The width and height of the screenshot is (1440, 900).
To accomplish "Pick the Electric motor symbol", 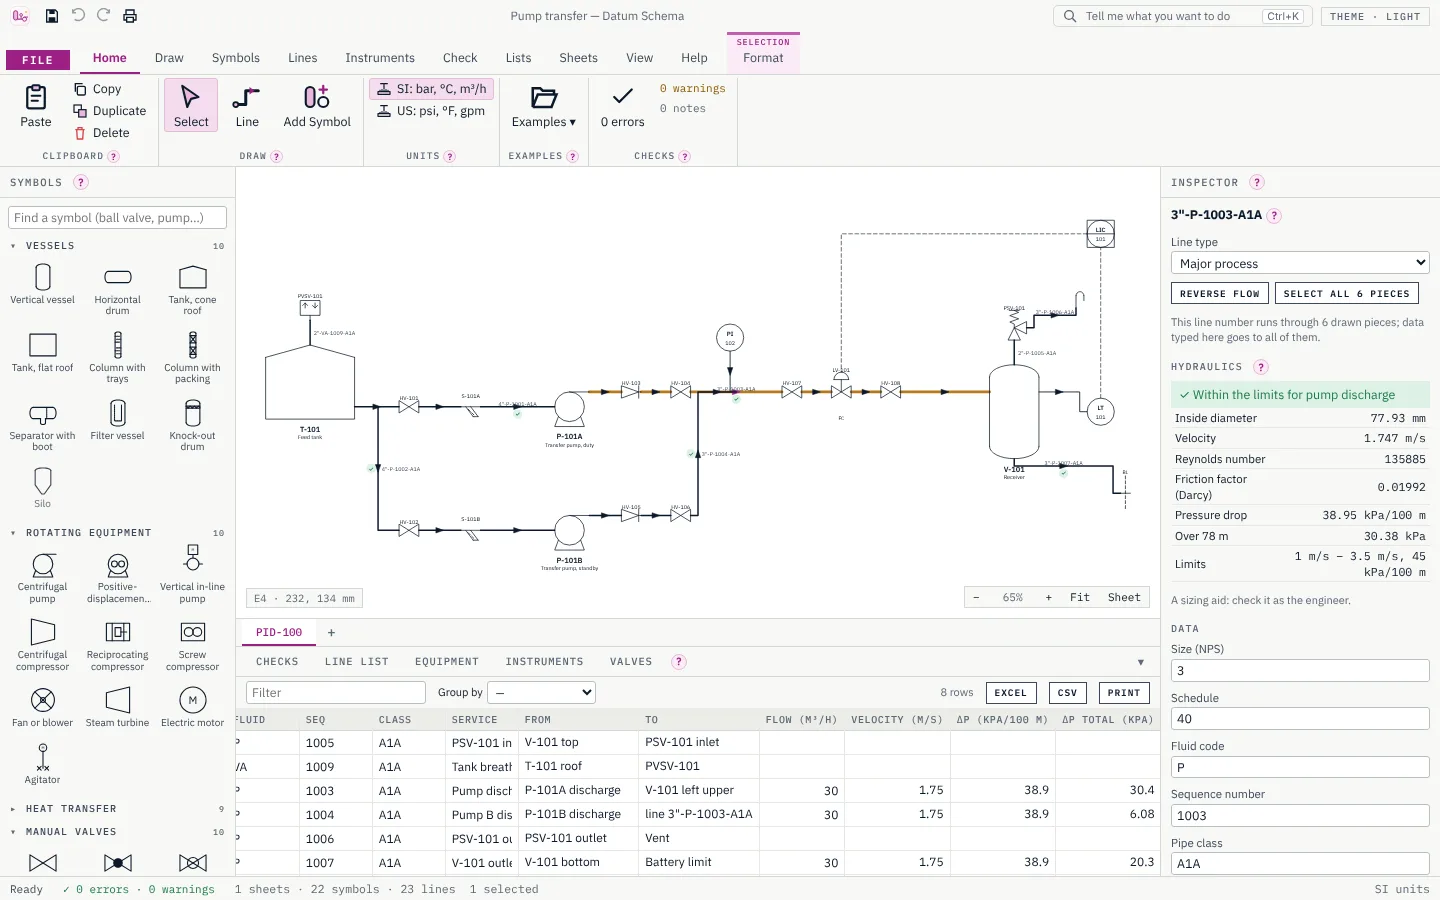I will (x=192, y=707).
